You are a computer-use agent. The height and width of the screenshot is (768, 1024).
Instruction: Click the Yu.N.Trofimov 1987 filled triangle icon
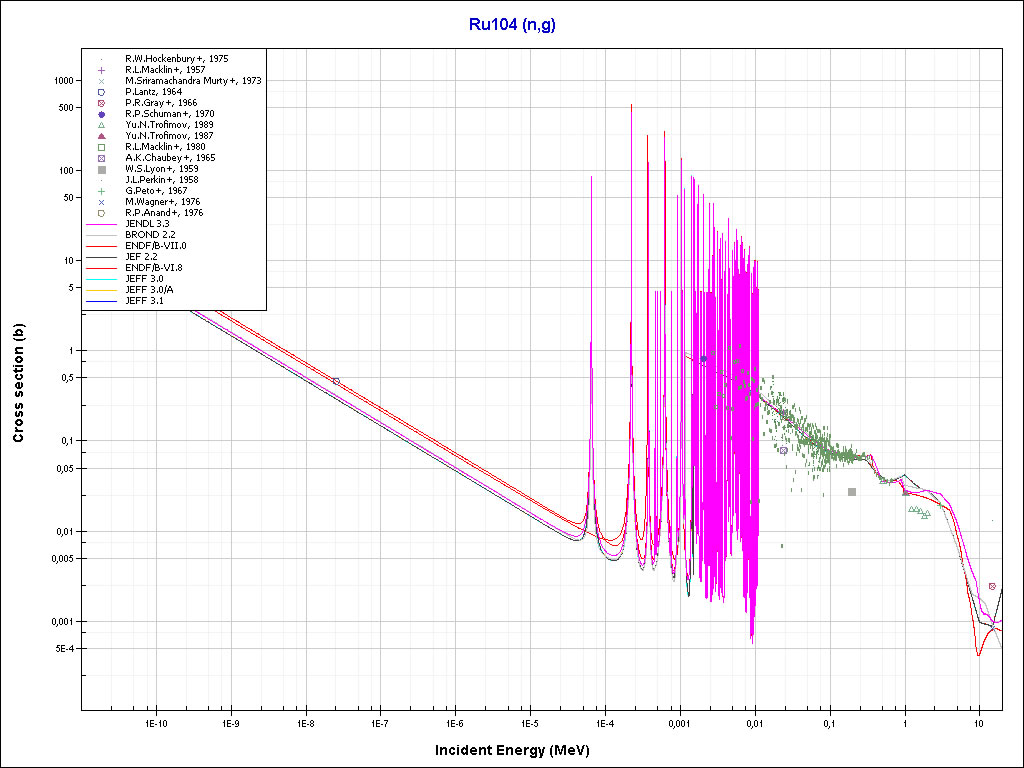[x=102, y=136]
